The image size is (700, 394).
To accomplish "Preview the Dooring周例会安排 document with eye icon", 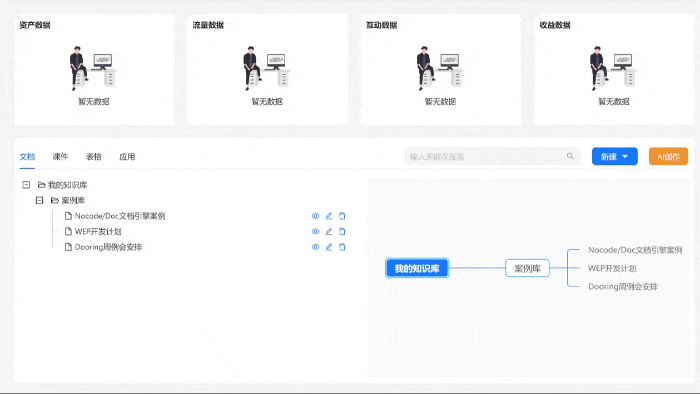I will (315, 247).
